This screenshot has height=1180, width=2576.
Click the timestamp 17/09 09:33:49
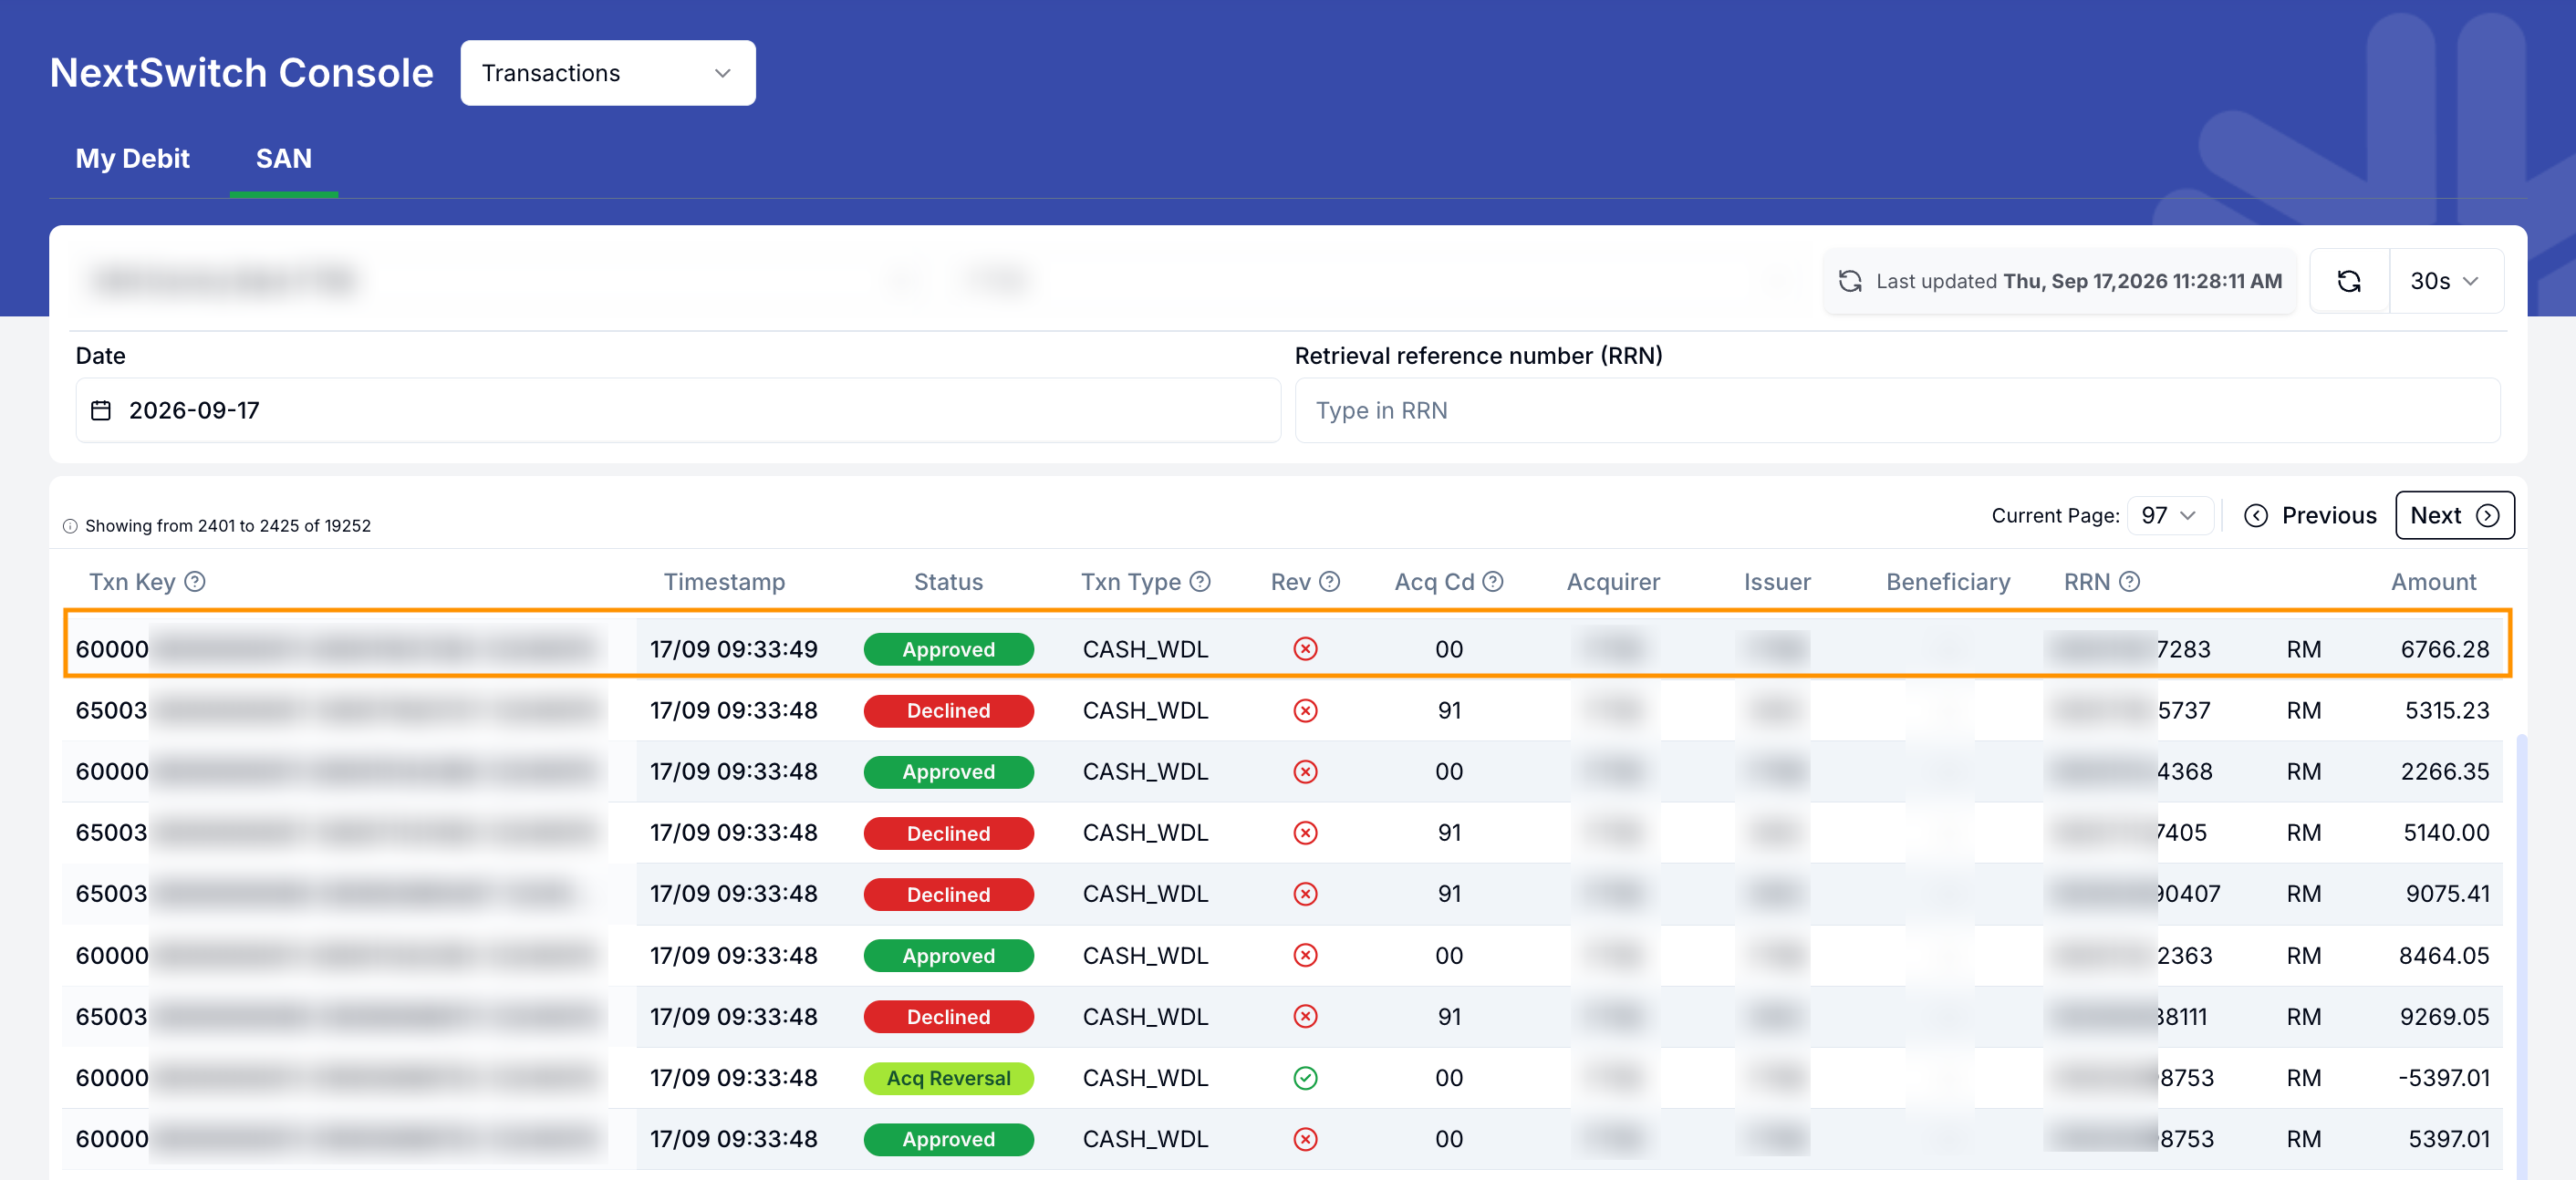pyautogui.click(x=733, y=649)
